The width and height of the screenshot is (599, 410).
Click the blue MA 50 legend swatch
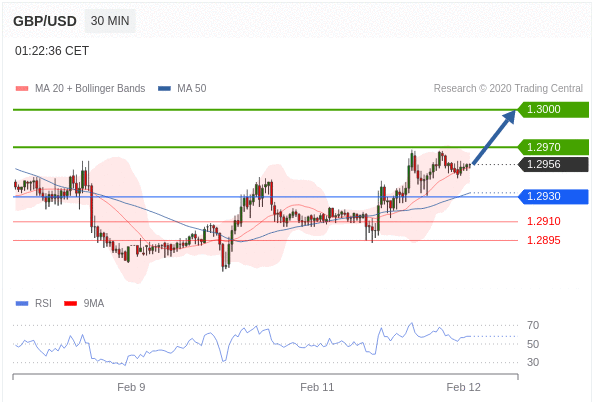coord(164,89)
